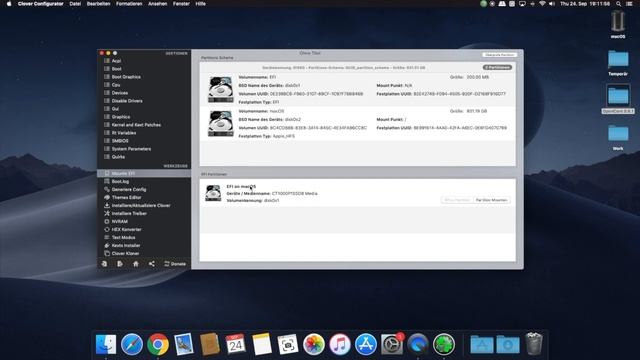The width and height of the screenshot is (640, 360).
Task: Open the Bearbeiten menu
Action: coord(98,4)
